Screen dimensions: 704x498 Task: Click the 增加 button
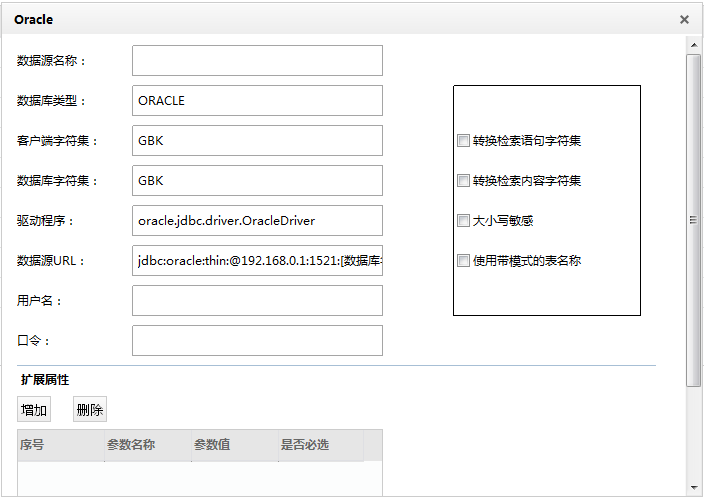pos(34,409)
